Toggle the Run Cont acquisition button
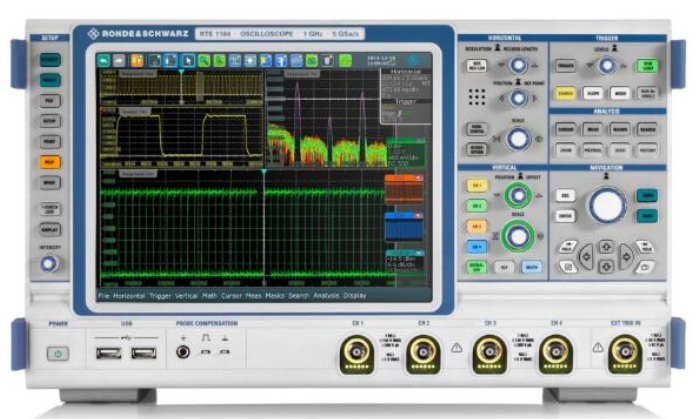The height and width of the screenshot is (419, 698). 646,66
